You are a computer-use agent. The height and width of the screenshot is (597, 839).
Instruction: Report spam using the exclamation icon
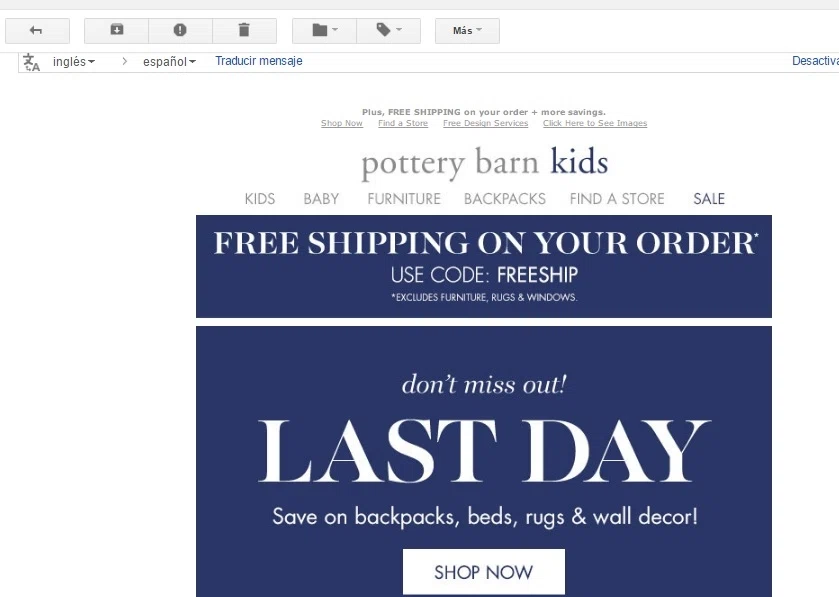tap(180, 30)
